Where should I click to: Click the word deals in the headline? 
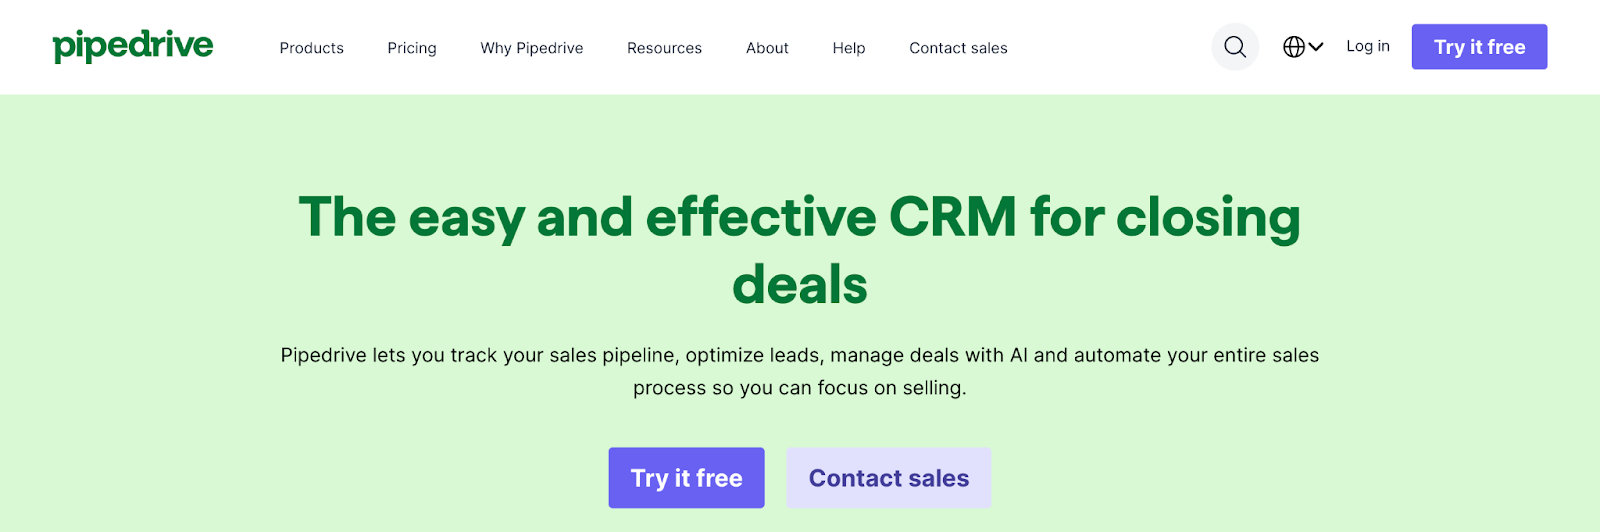[800, 285]
